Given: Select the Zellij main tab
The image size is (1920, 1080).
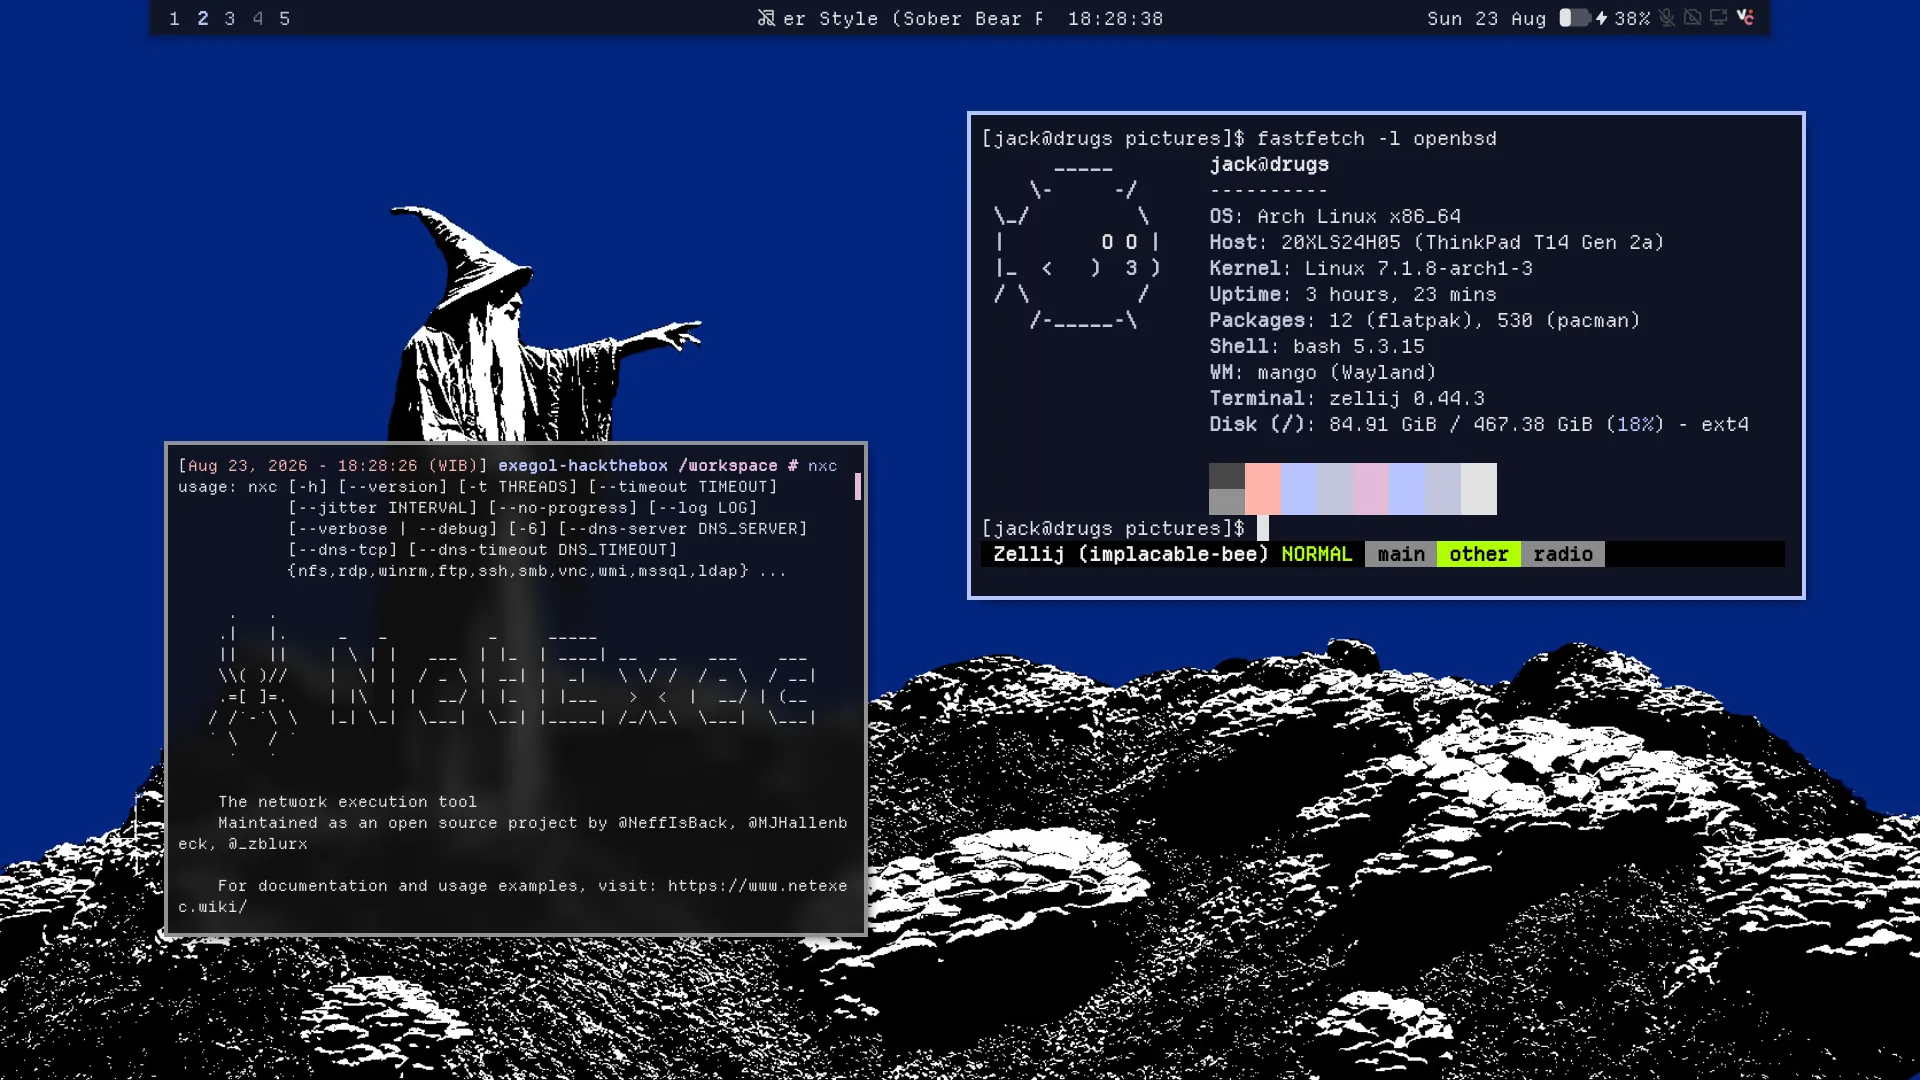Looking at the screenshot, I should click(x=1401, y=554).
